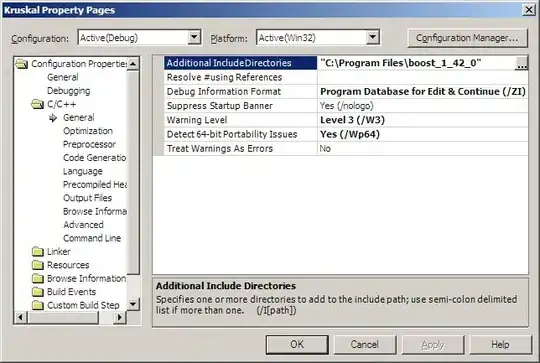Click the Configuration Manager button

pyautogui.click(x=467, y=38)
